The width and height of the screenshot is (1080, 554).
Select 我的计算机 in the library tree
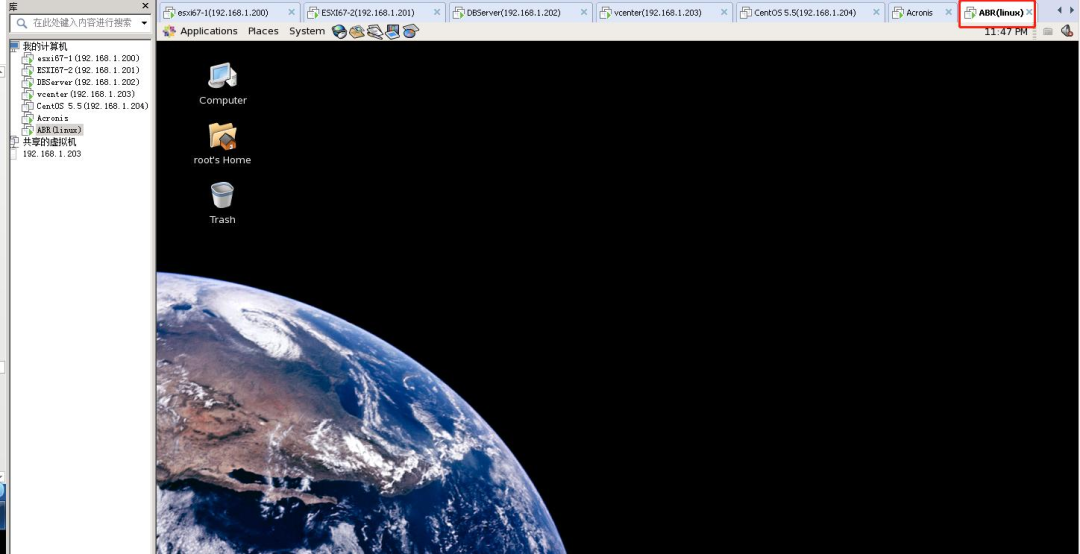[x=45, y=46]
